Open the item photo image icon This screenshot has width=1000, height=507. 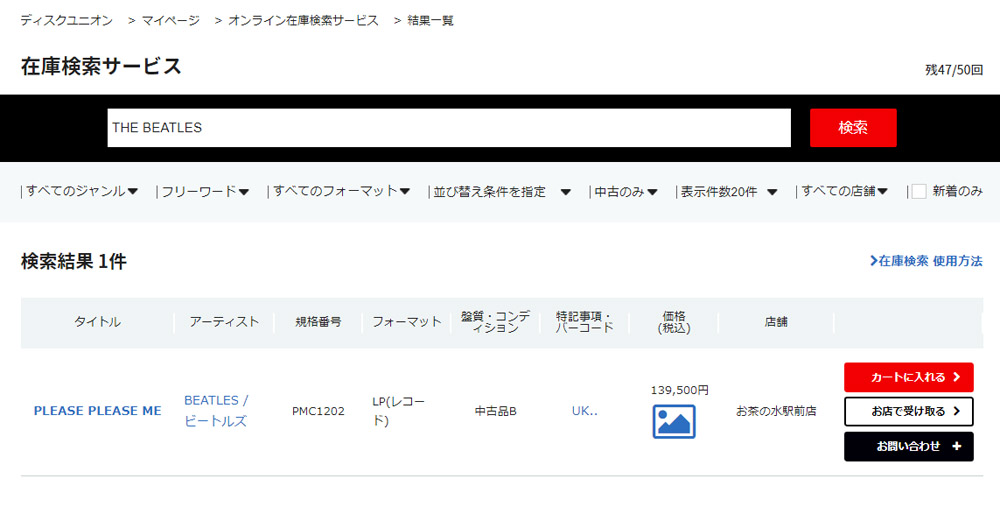tap(673, 422)
